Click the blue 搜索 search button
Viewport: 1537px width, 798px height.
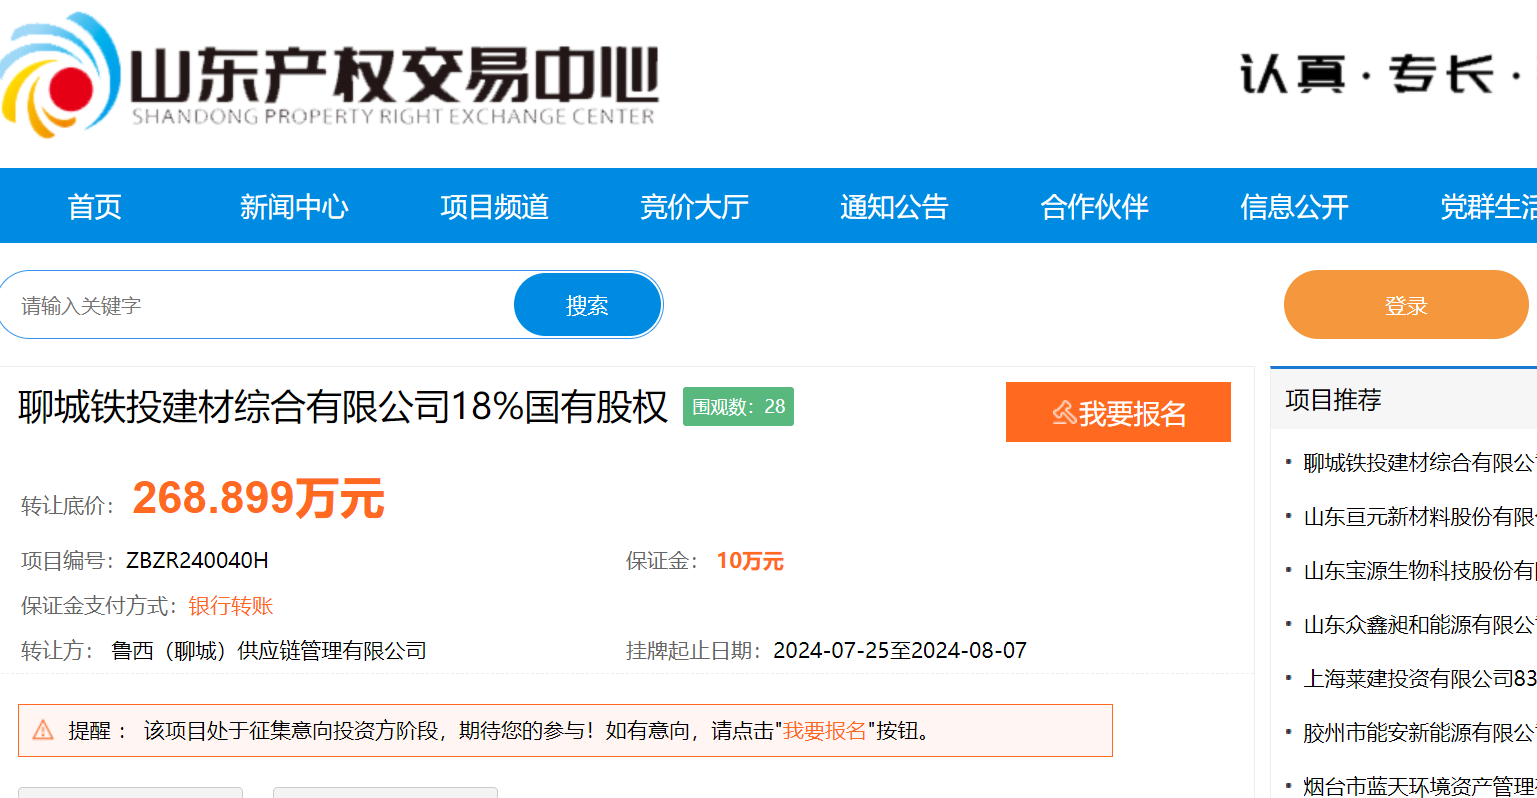click(588, 305)
